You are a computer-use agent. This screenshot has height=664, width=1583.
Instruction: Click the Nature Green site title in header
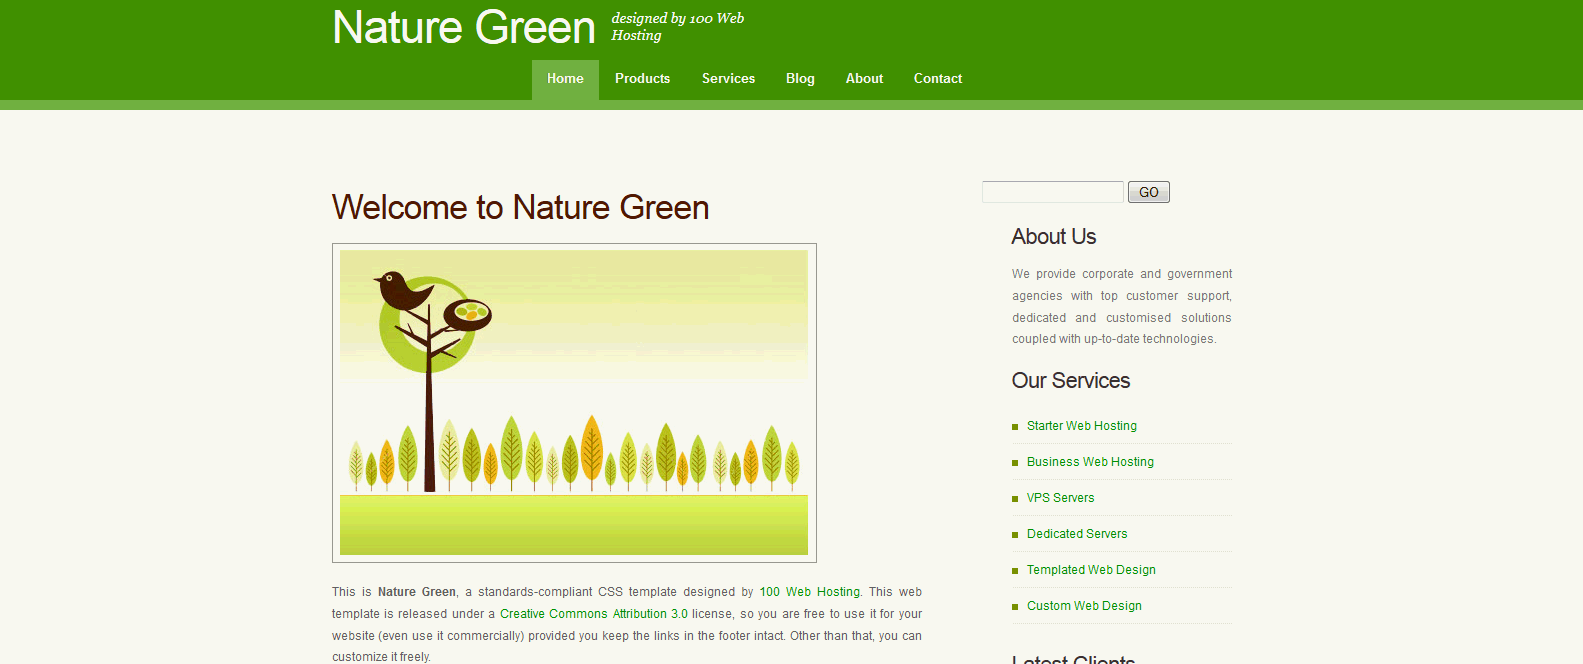click(x=463, y=27)
